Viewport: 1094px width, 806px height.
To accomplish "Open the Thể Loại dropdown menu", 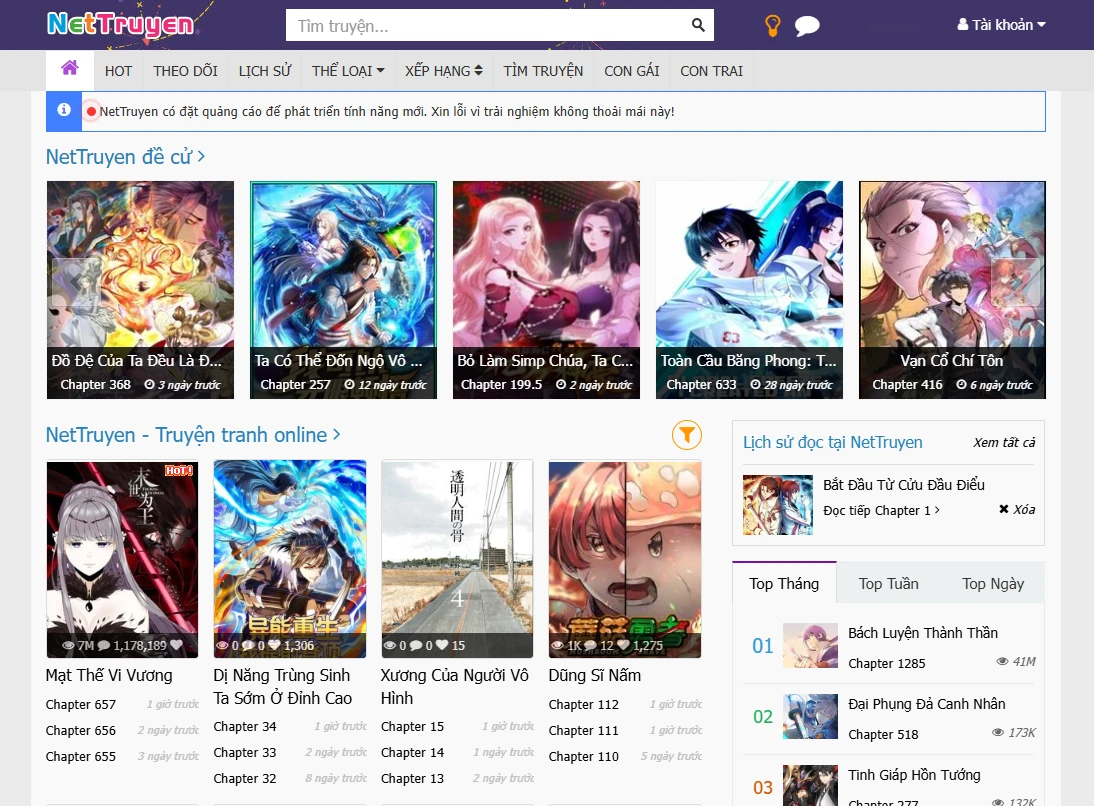I will pos(347,71).
